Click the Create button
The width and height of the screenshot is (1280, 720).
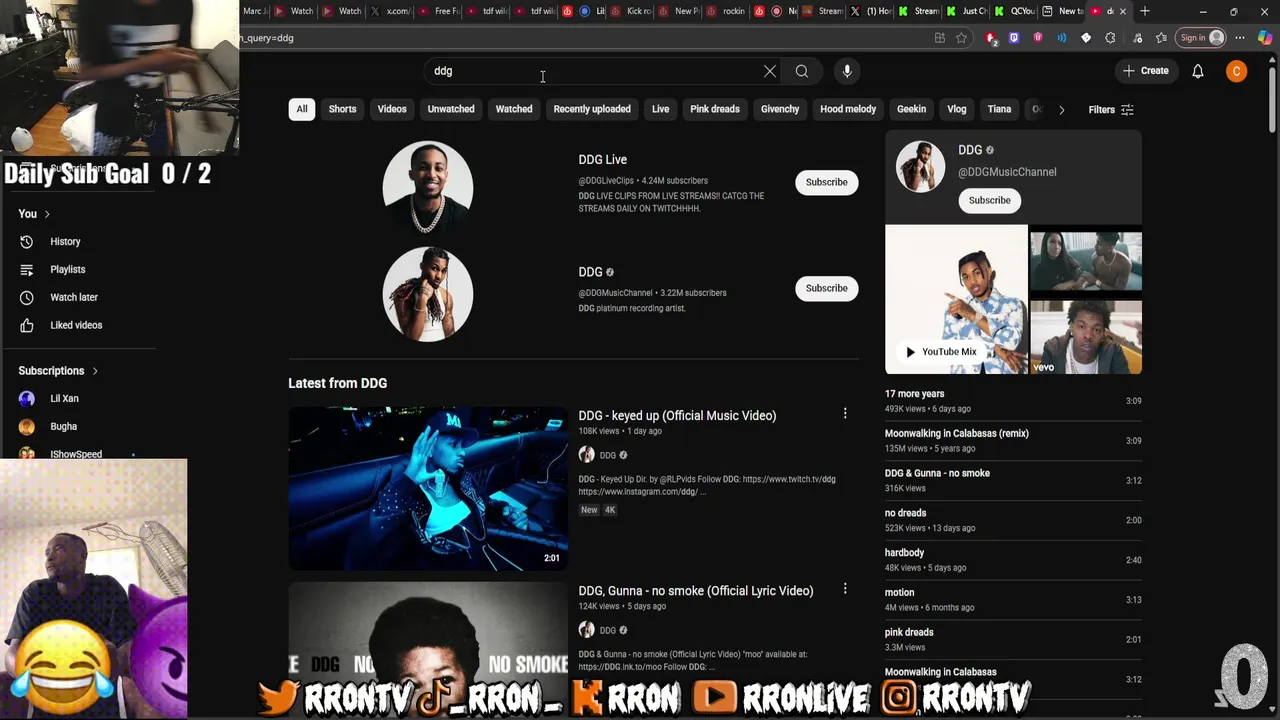tap(1145, 71)
